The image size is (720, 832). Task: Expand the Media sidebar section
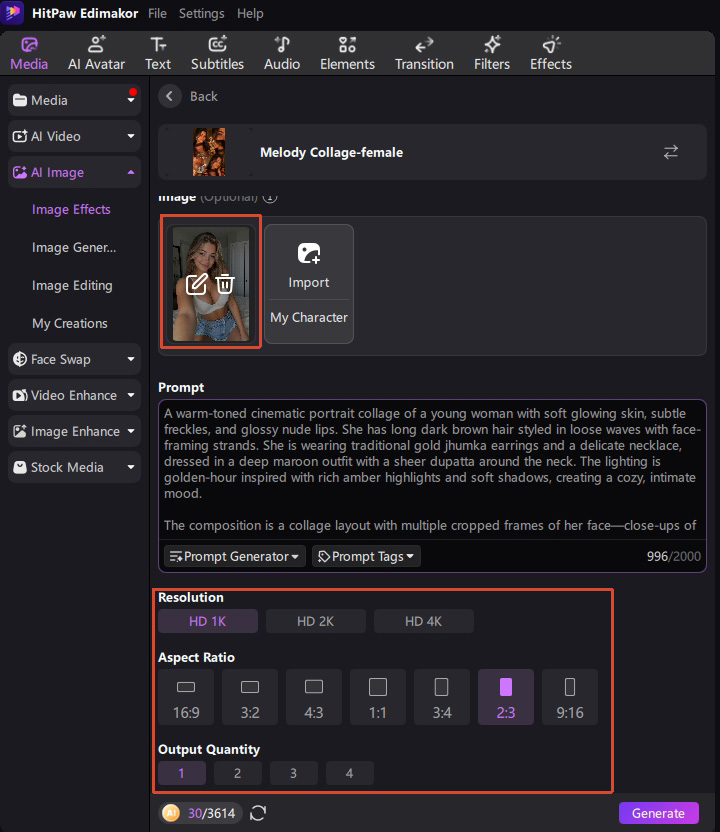(74, 100)
